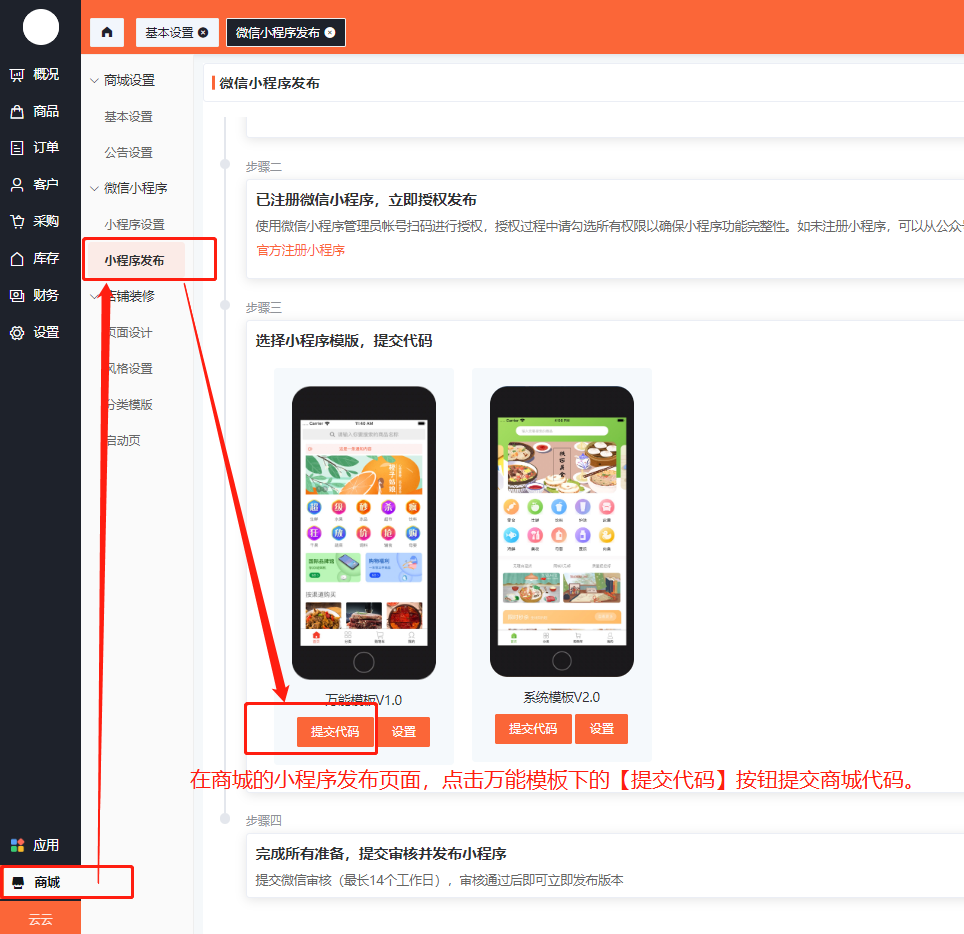Image resolution: width=964 pixels, height=934 pixels.
Task: Click the 系统模板V2.0 phone preview
Action: (x=561, y=531)
